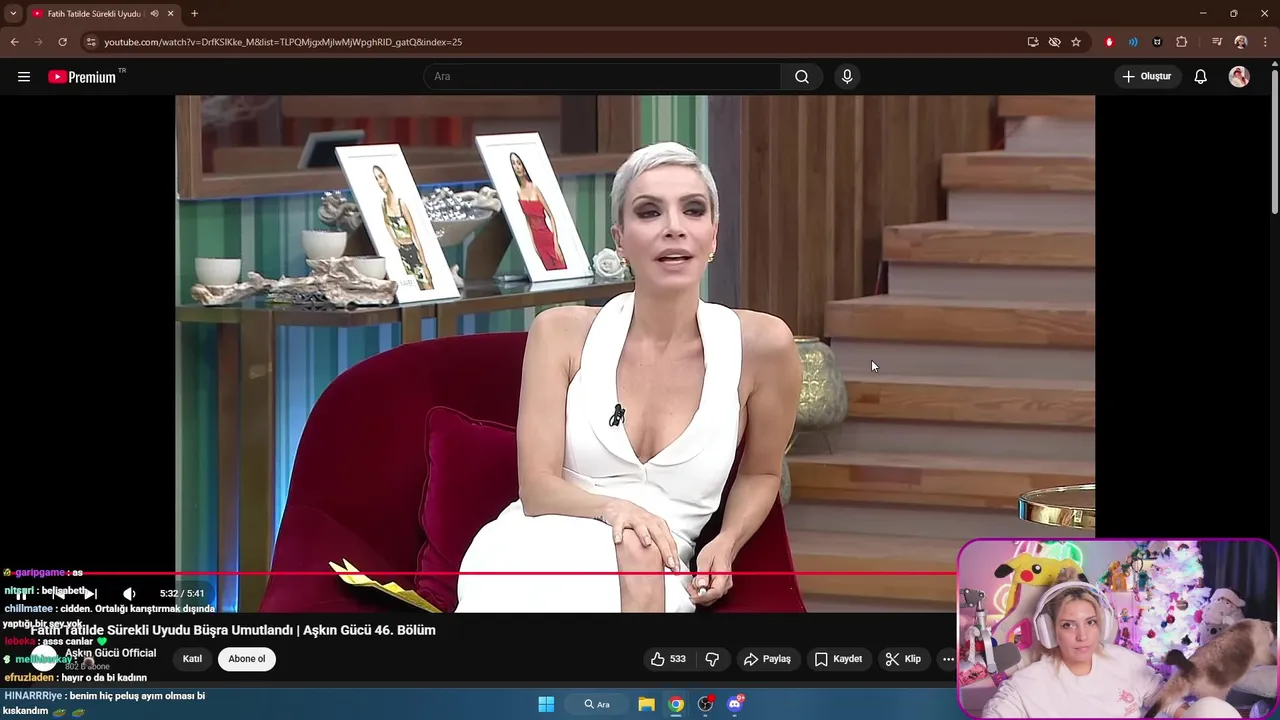Dislike the video with thumbs down

click(713, 659)
